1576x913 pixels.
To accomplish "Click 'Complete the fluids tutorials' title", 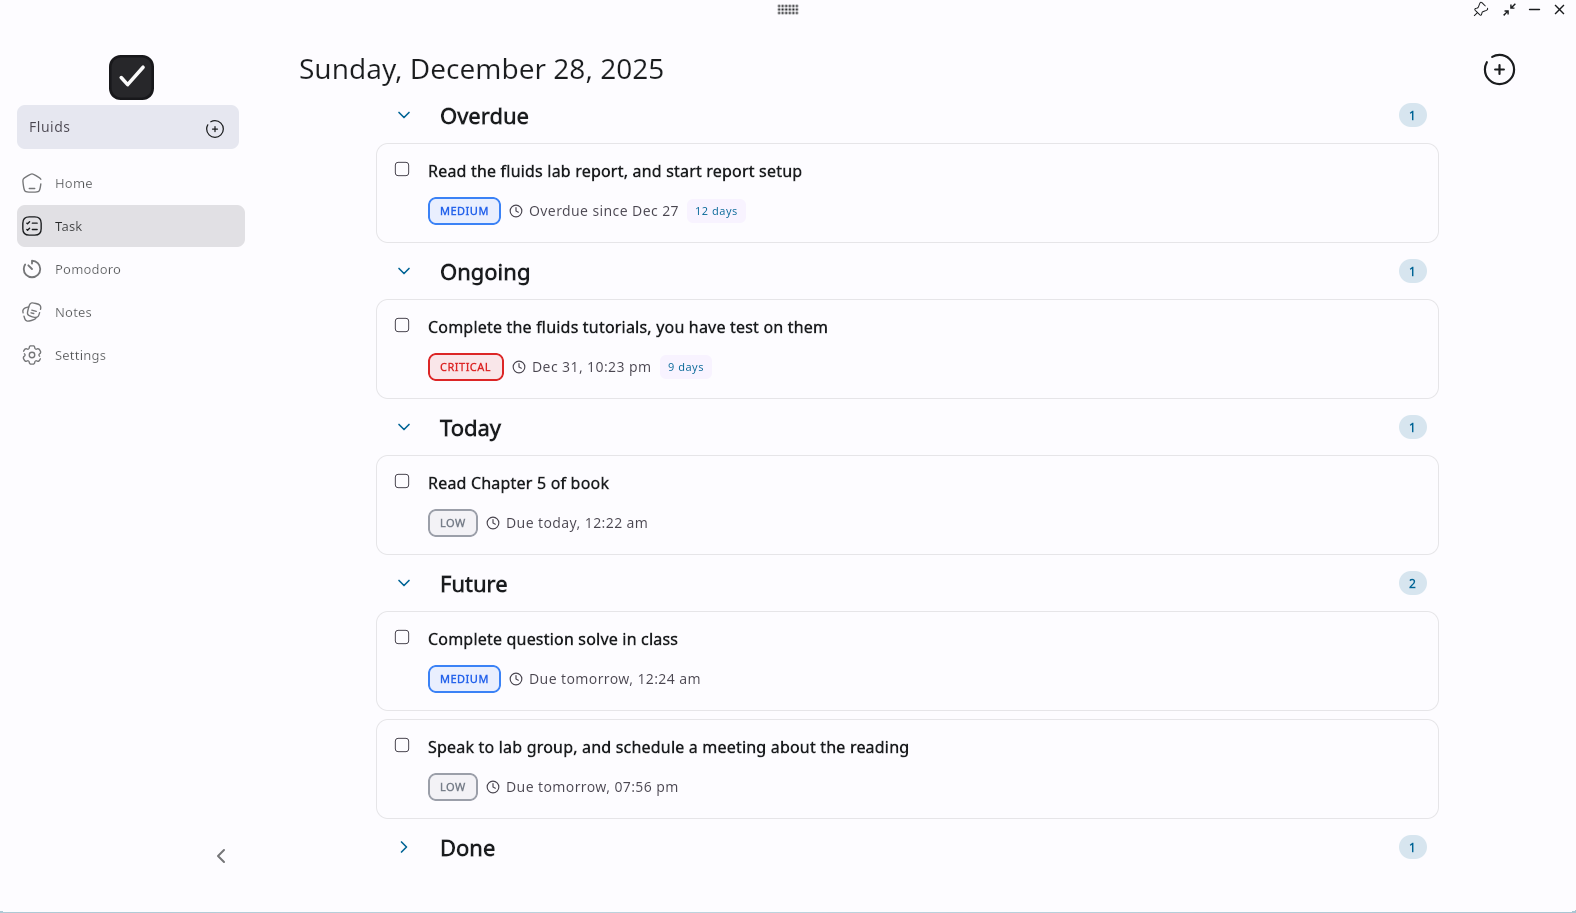I will click(628, 327).
